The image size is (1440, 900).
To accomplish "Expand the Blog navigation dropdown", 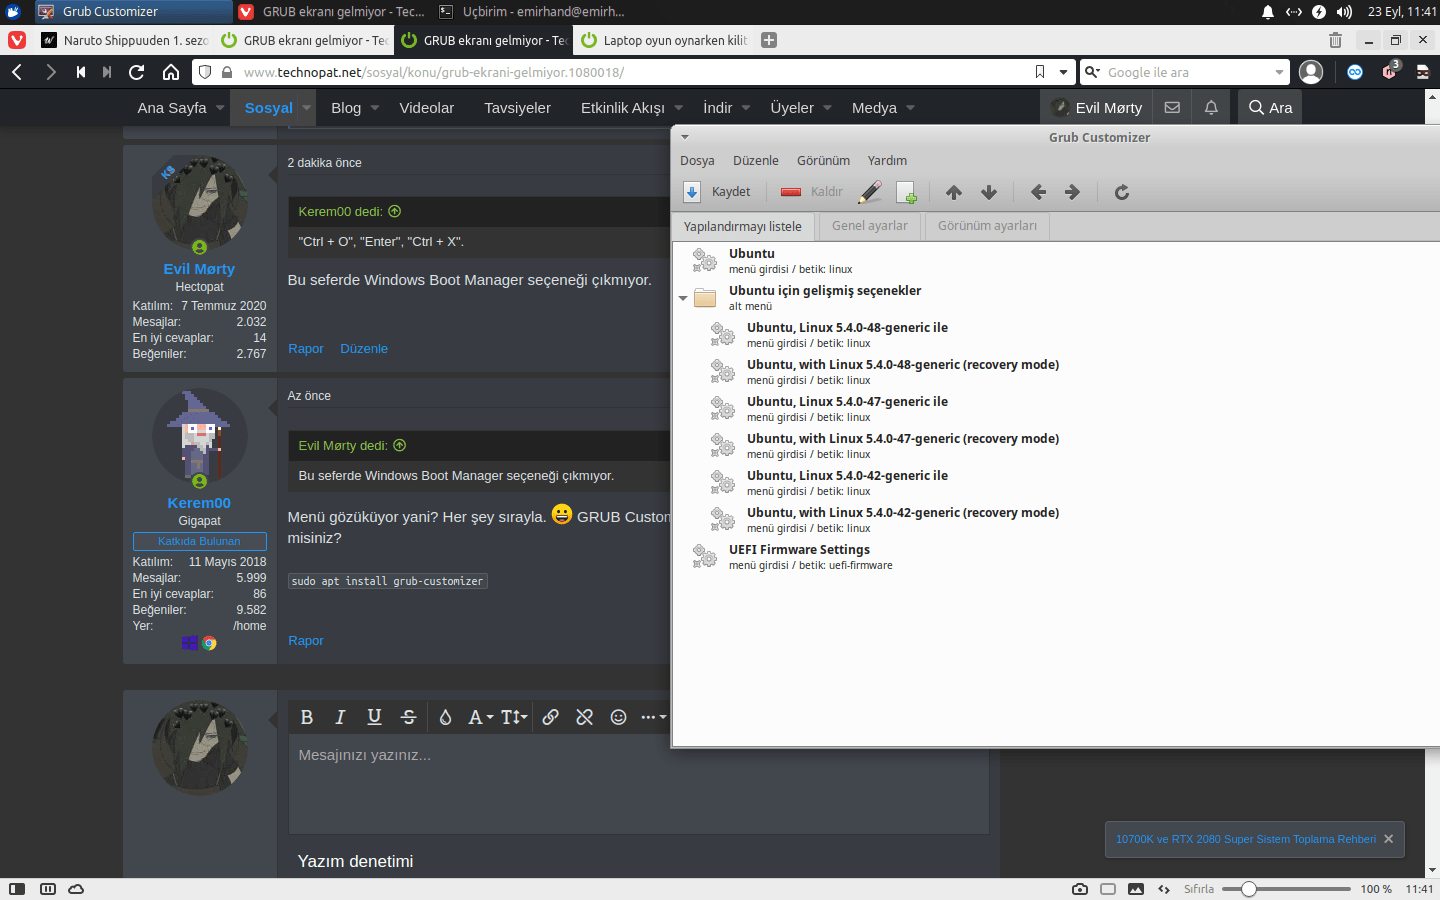I will click(x=375, y=107).
